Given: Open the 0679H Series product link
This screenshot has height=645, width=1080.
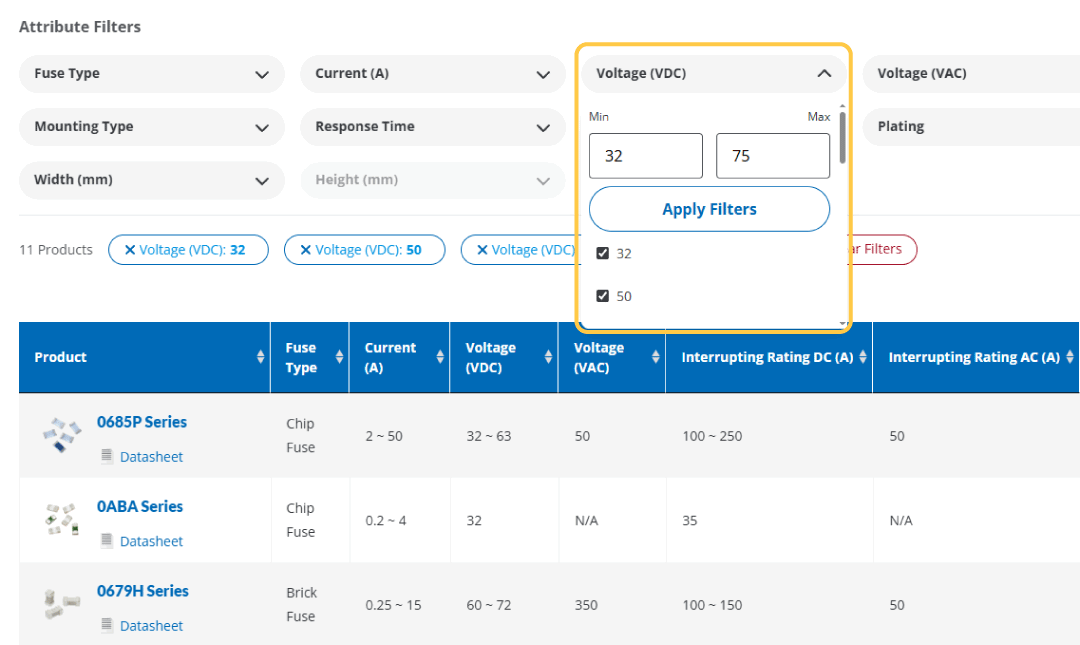Looking at the screenshot, I should [x=143, y=591].
